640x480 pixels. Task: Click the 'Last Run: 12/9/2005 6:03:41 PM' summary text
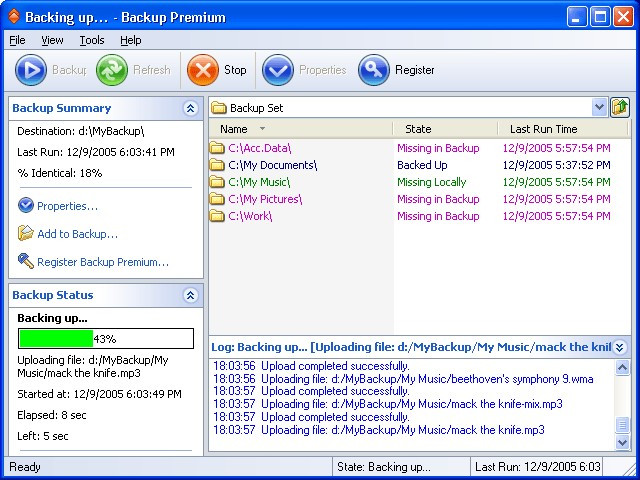(x=96, y=152)
